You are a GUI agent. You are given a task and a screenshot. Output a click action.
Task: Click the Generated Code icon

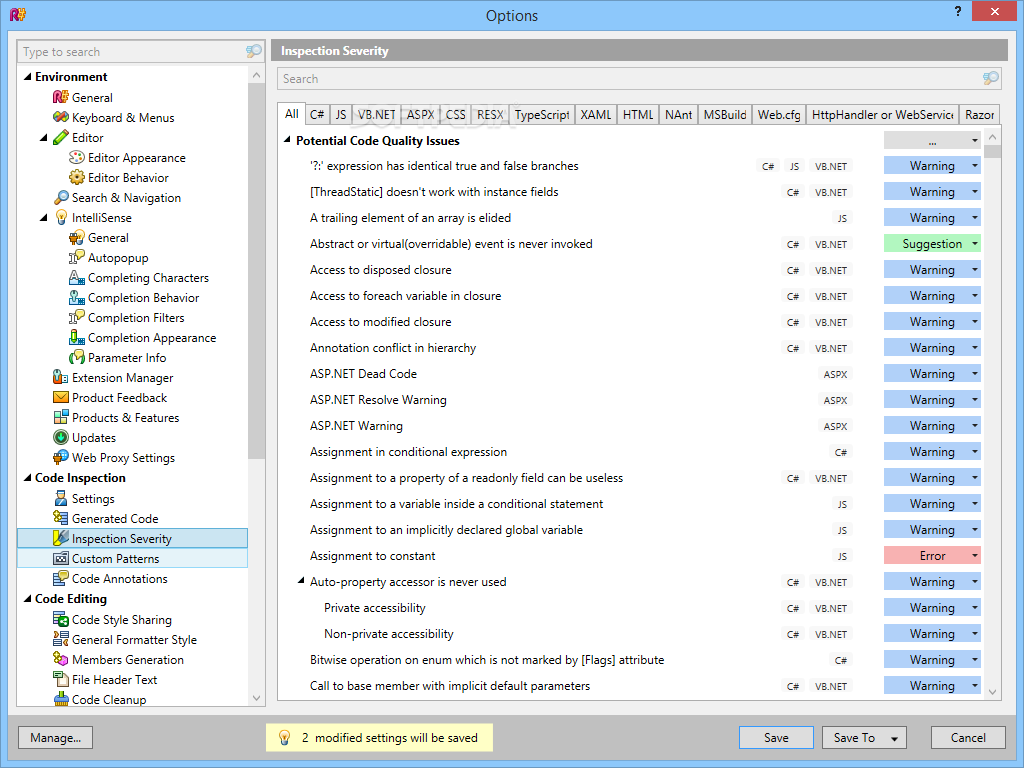pos(60,519)
